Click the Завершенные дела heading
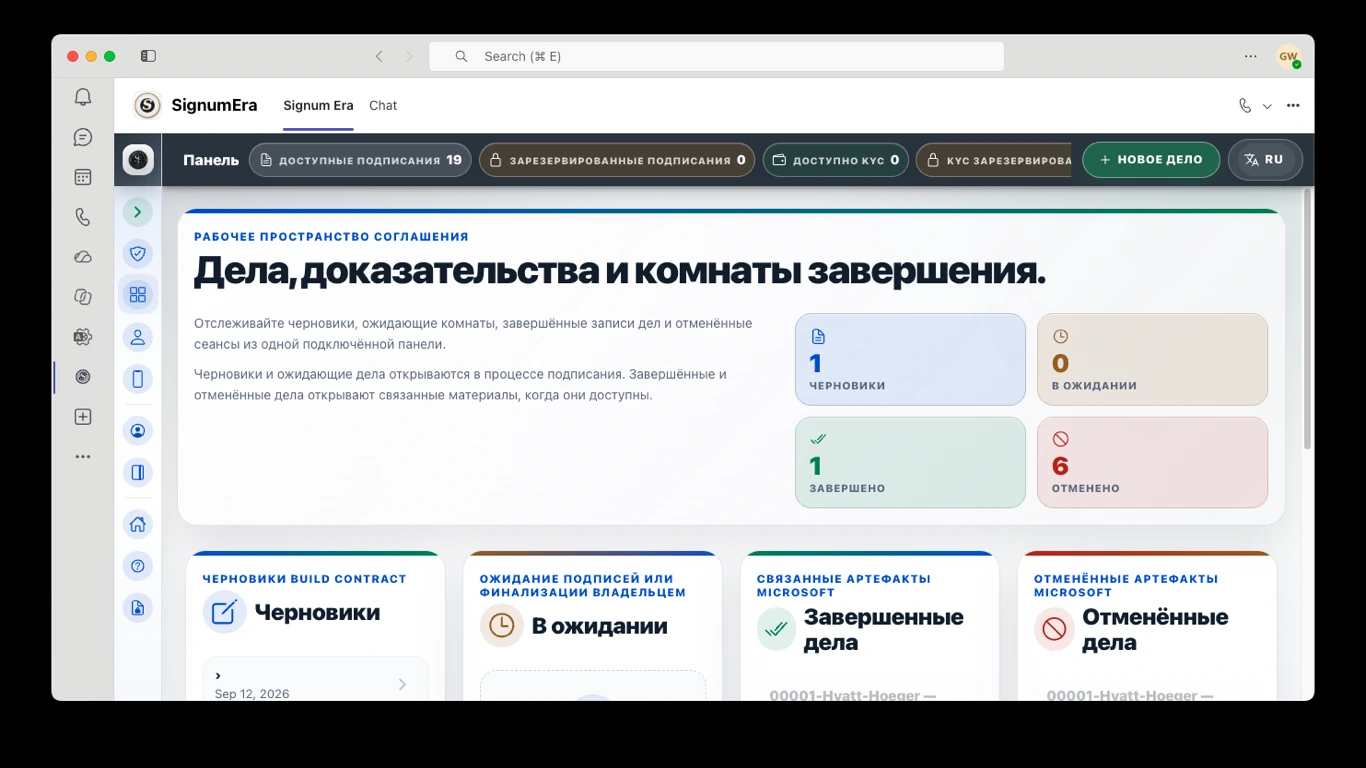The width and height of the screenshot is (1366, 768). tap(884, 629)
